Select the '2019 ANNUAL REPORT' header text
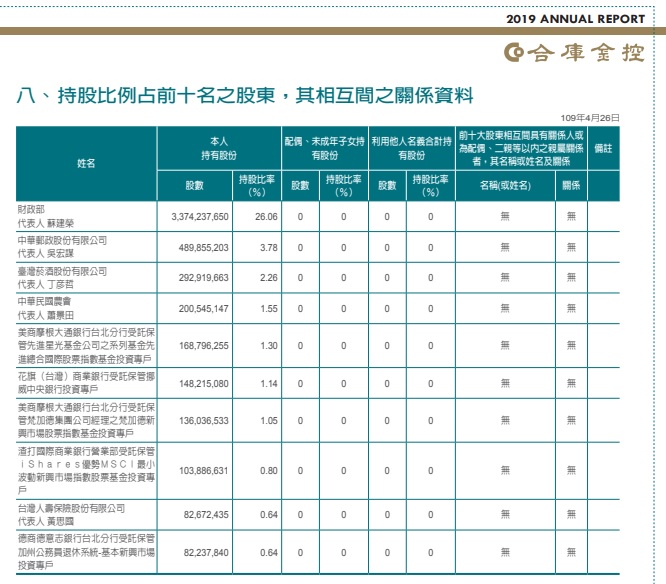 click(x=576, y=19)
